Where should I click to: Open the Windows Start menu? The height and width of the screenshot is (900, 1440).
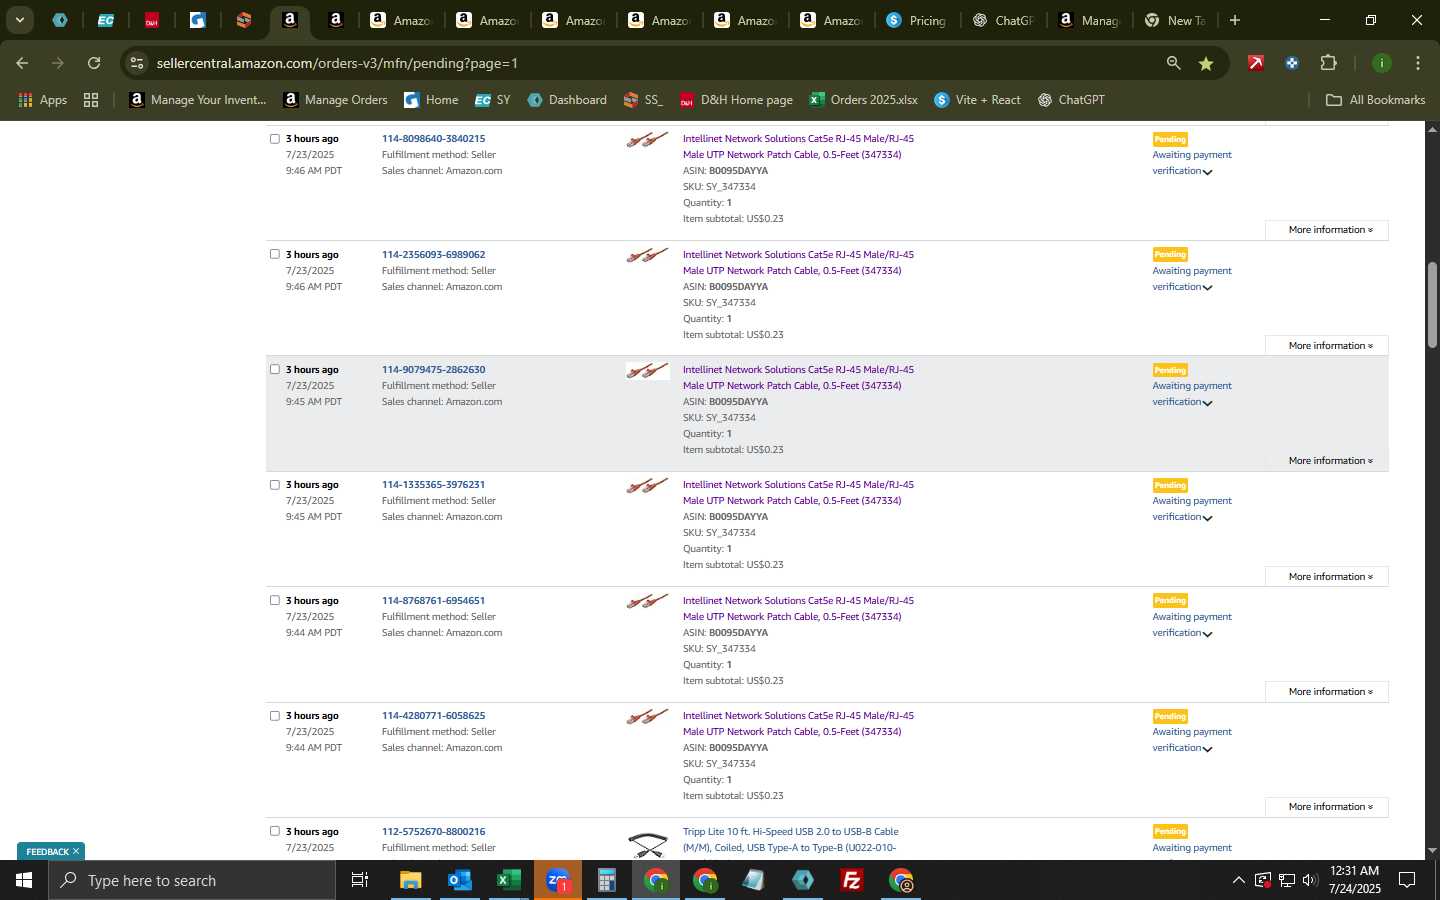coord(24,880)
